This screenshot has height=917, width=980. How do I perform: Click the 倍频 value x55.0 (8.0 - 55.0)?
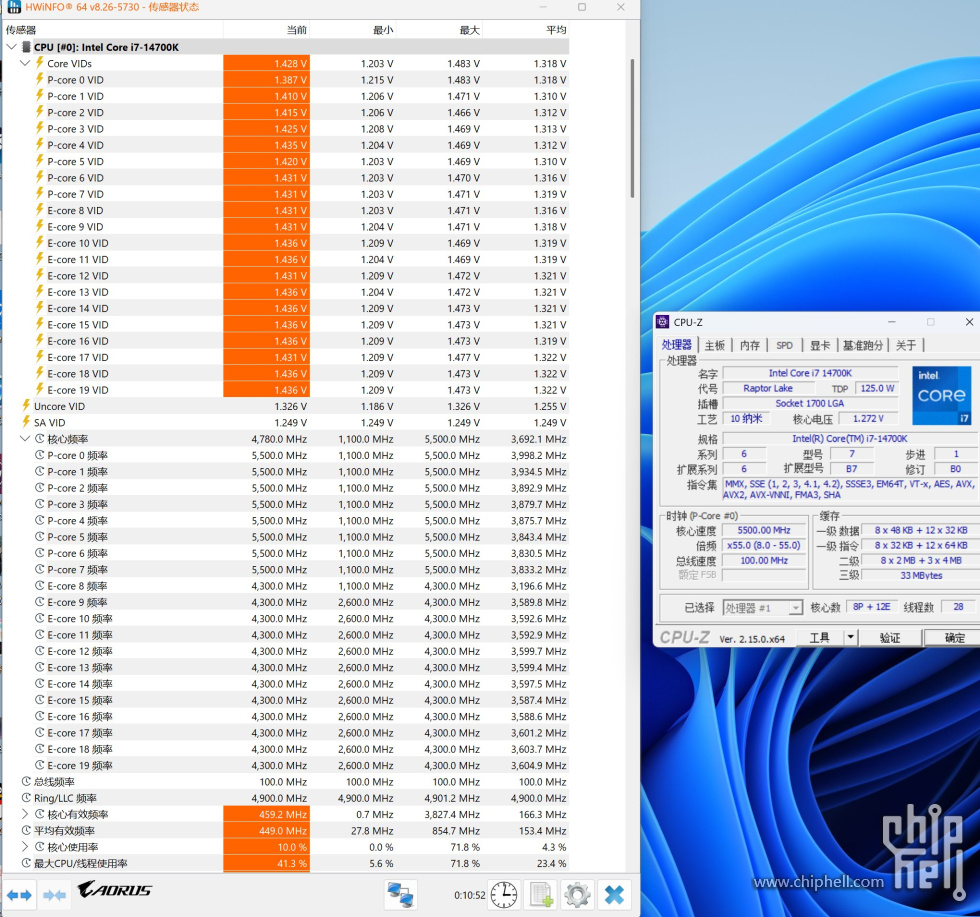coord(764,545)
